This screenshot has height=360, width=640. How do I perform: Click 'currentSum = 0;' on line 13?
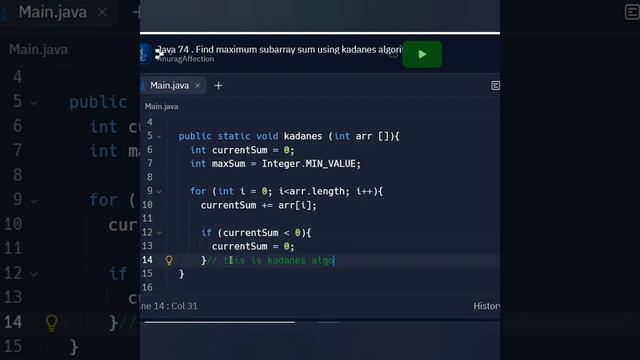click(x=253, y=247)
